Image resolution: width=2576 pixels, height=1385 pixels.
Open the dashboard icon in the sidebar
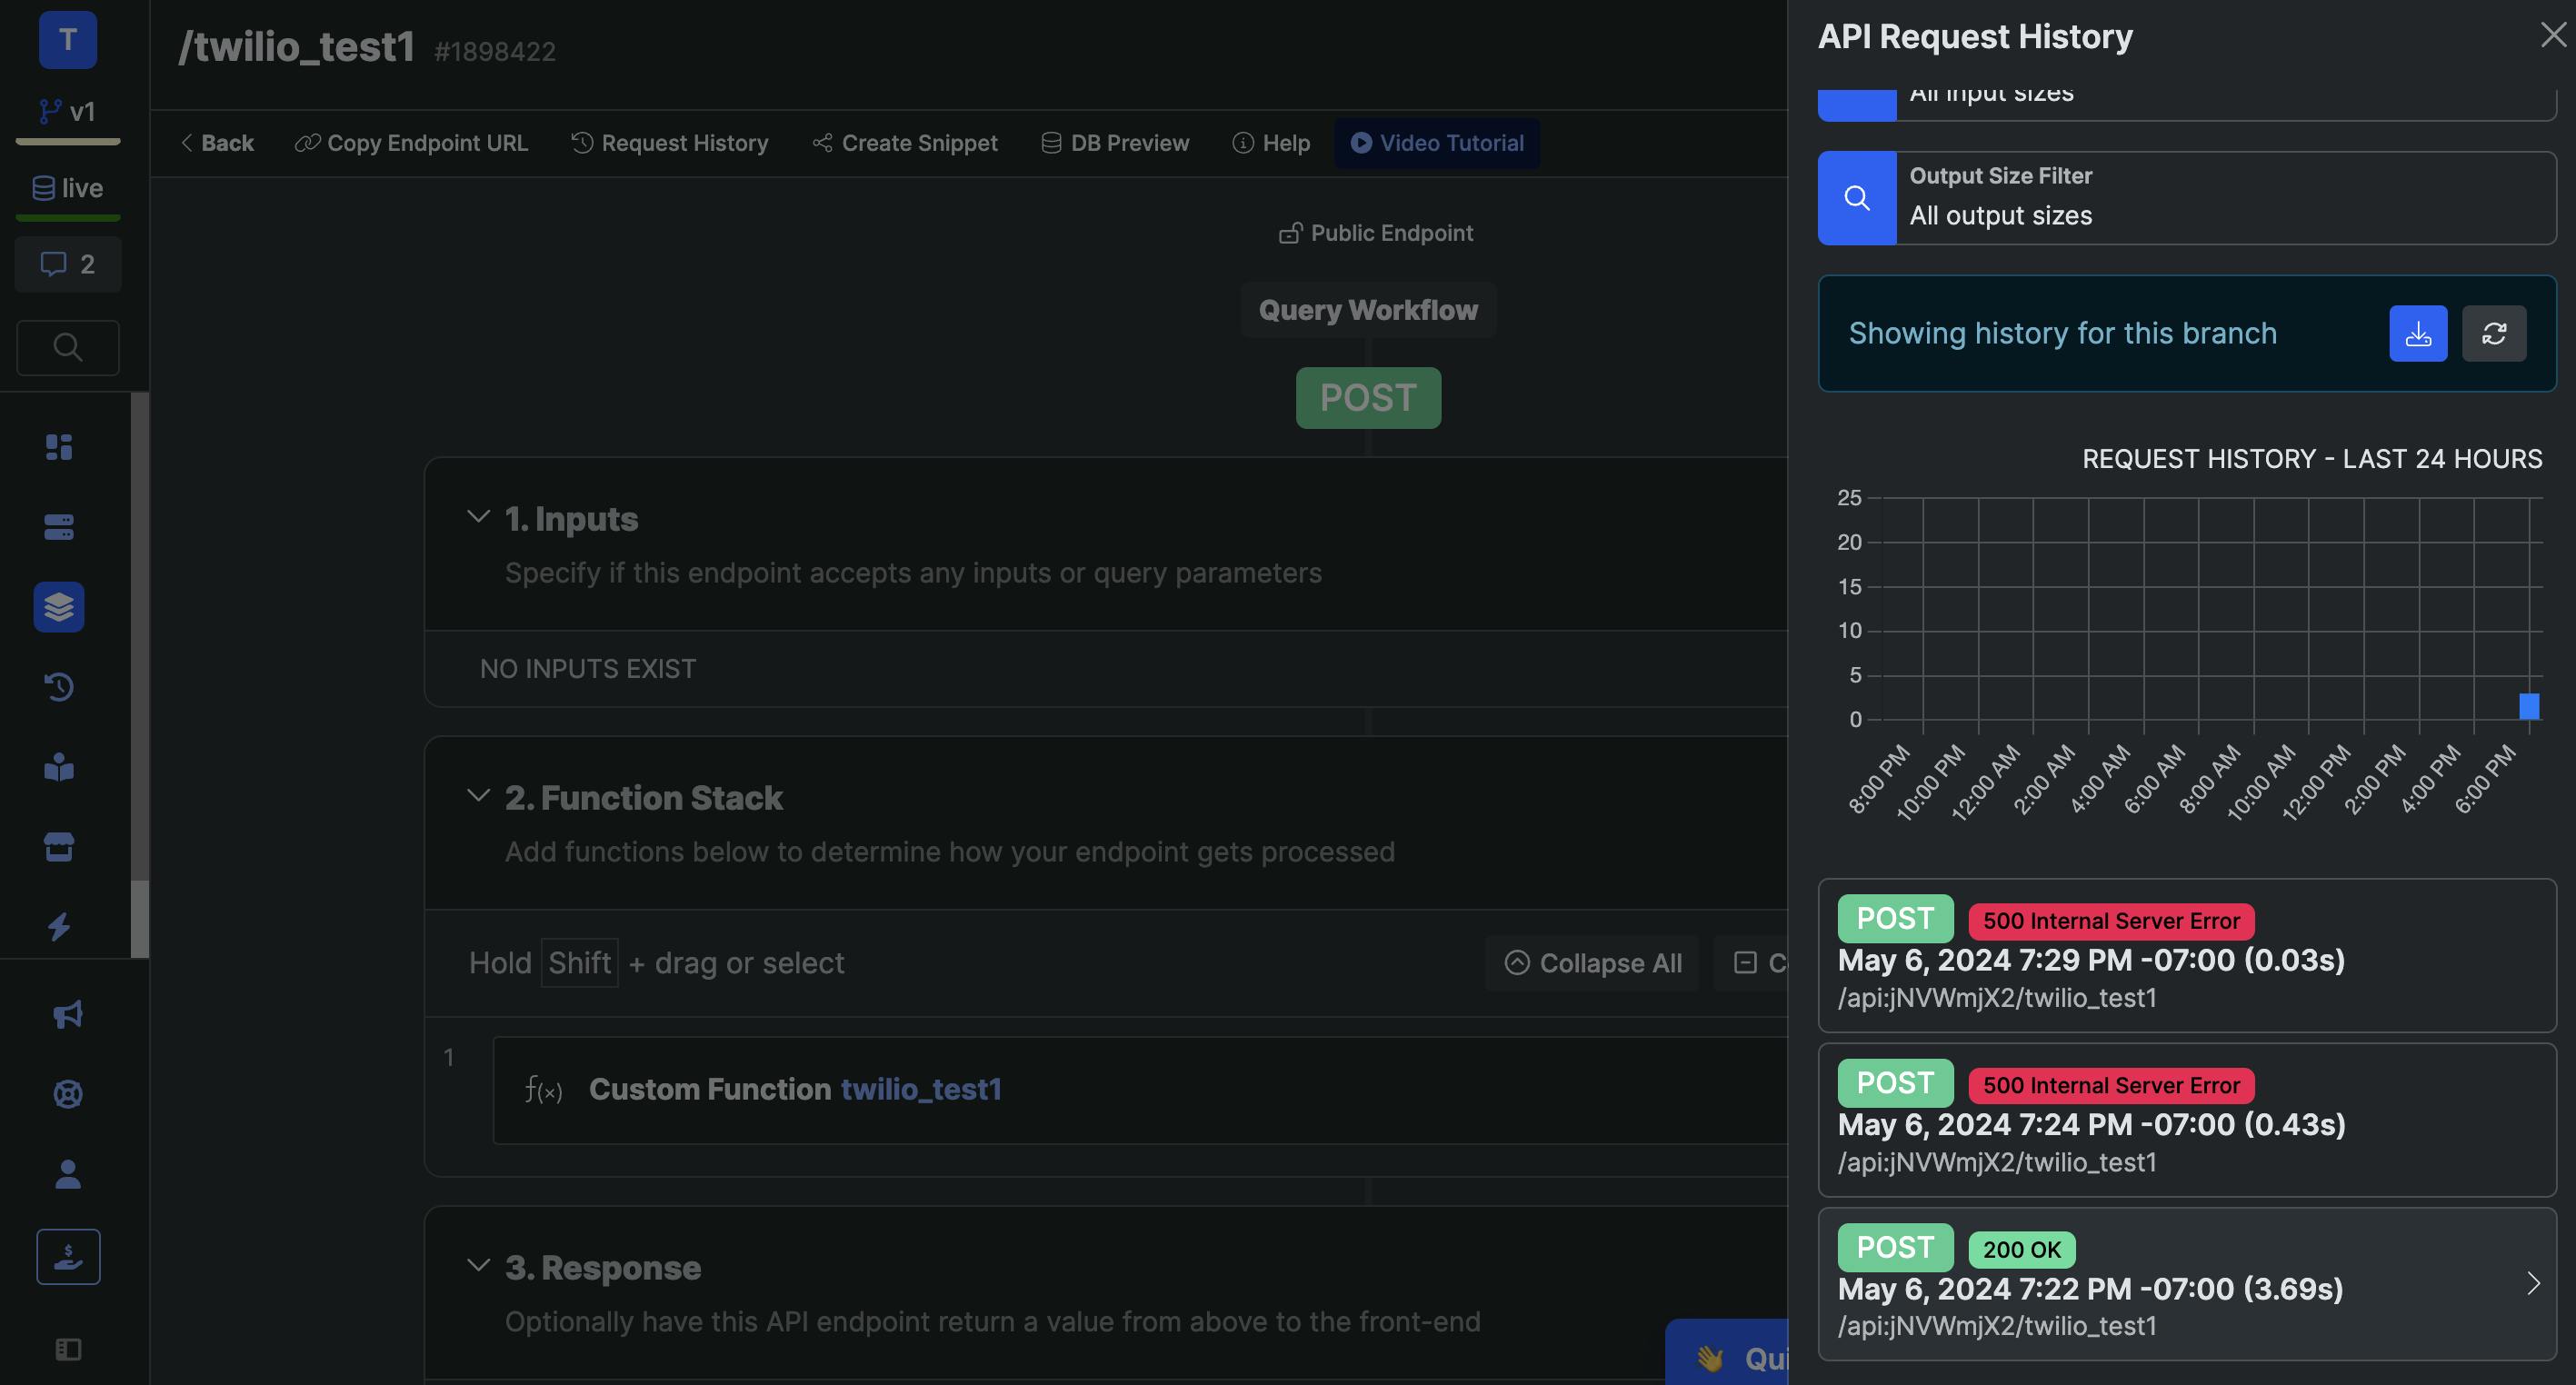[59, 447]
